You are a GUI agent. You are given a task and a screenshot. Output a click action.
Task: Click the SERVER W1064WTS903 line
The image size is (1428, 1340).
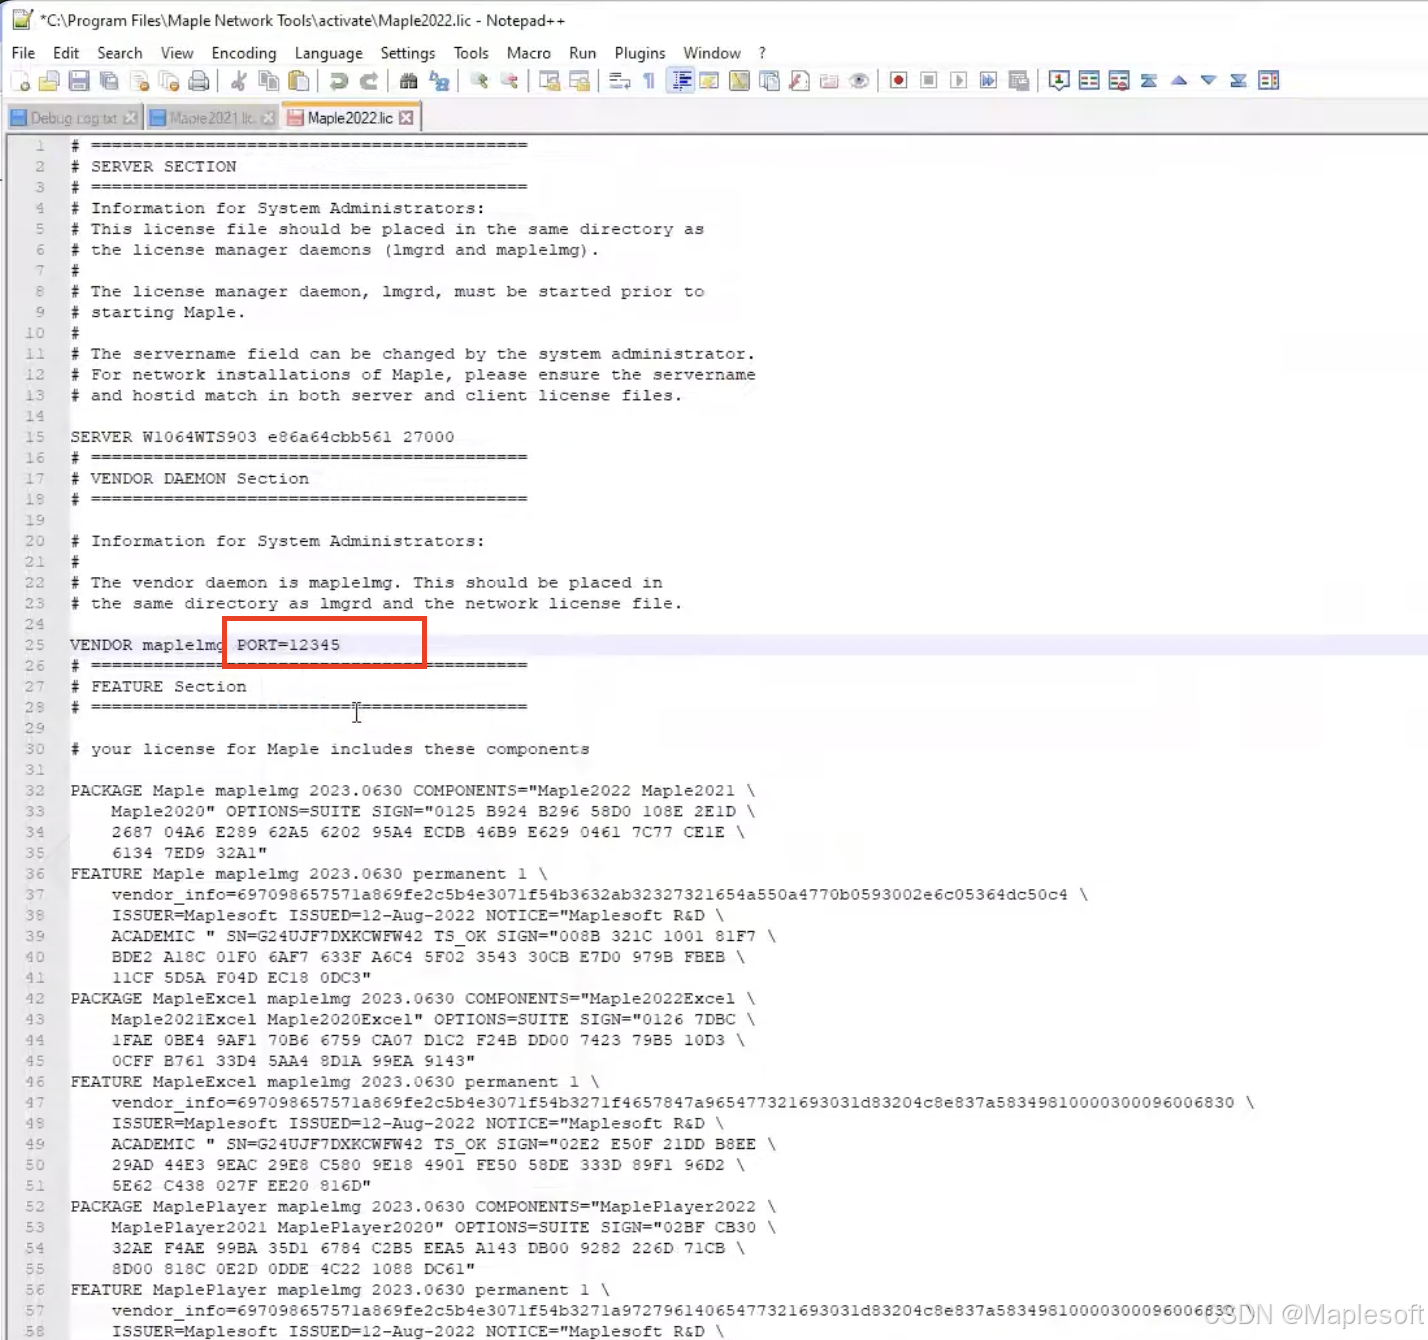pyautogui.click(x=262, y=437)
